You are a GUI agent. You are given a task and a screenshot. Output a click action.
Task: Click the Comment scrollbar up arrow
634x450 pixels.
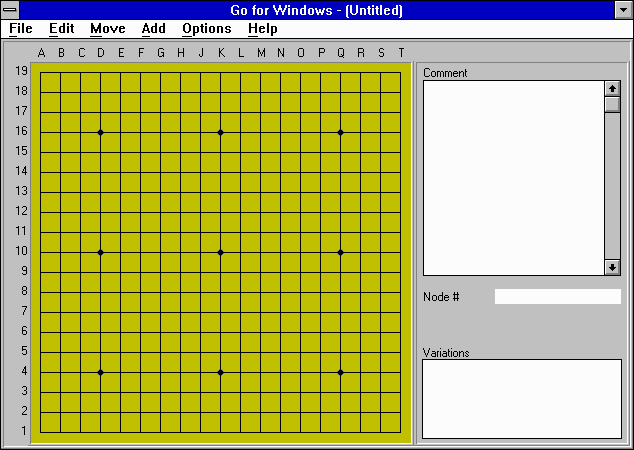tap(613, 89)
